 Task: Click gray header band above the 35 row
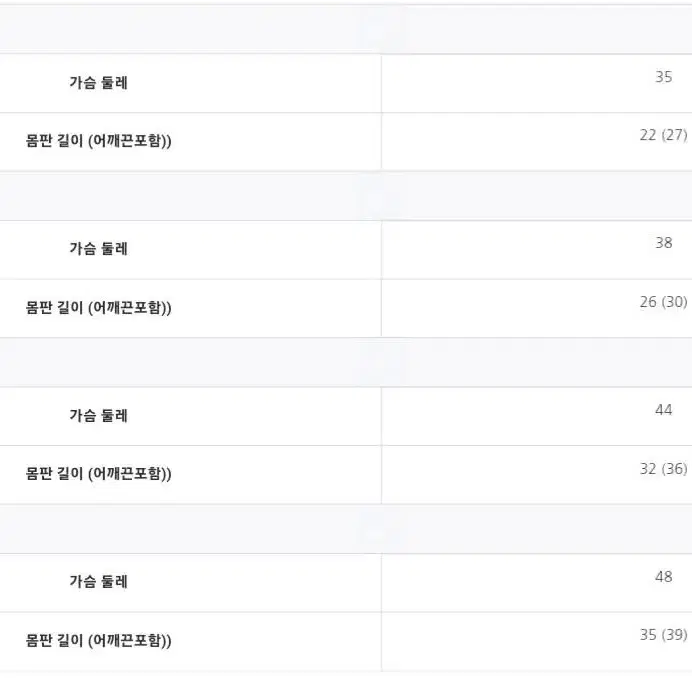(346, 29)
